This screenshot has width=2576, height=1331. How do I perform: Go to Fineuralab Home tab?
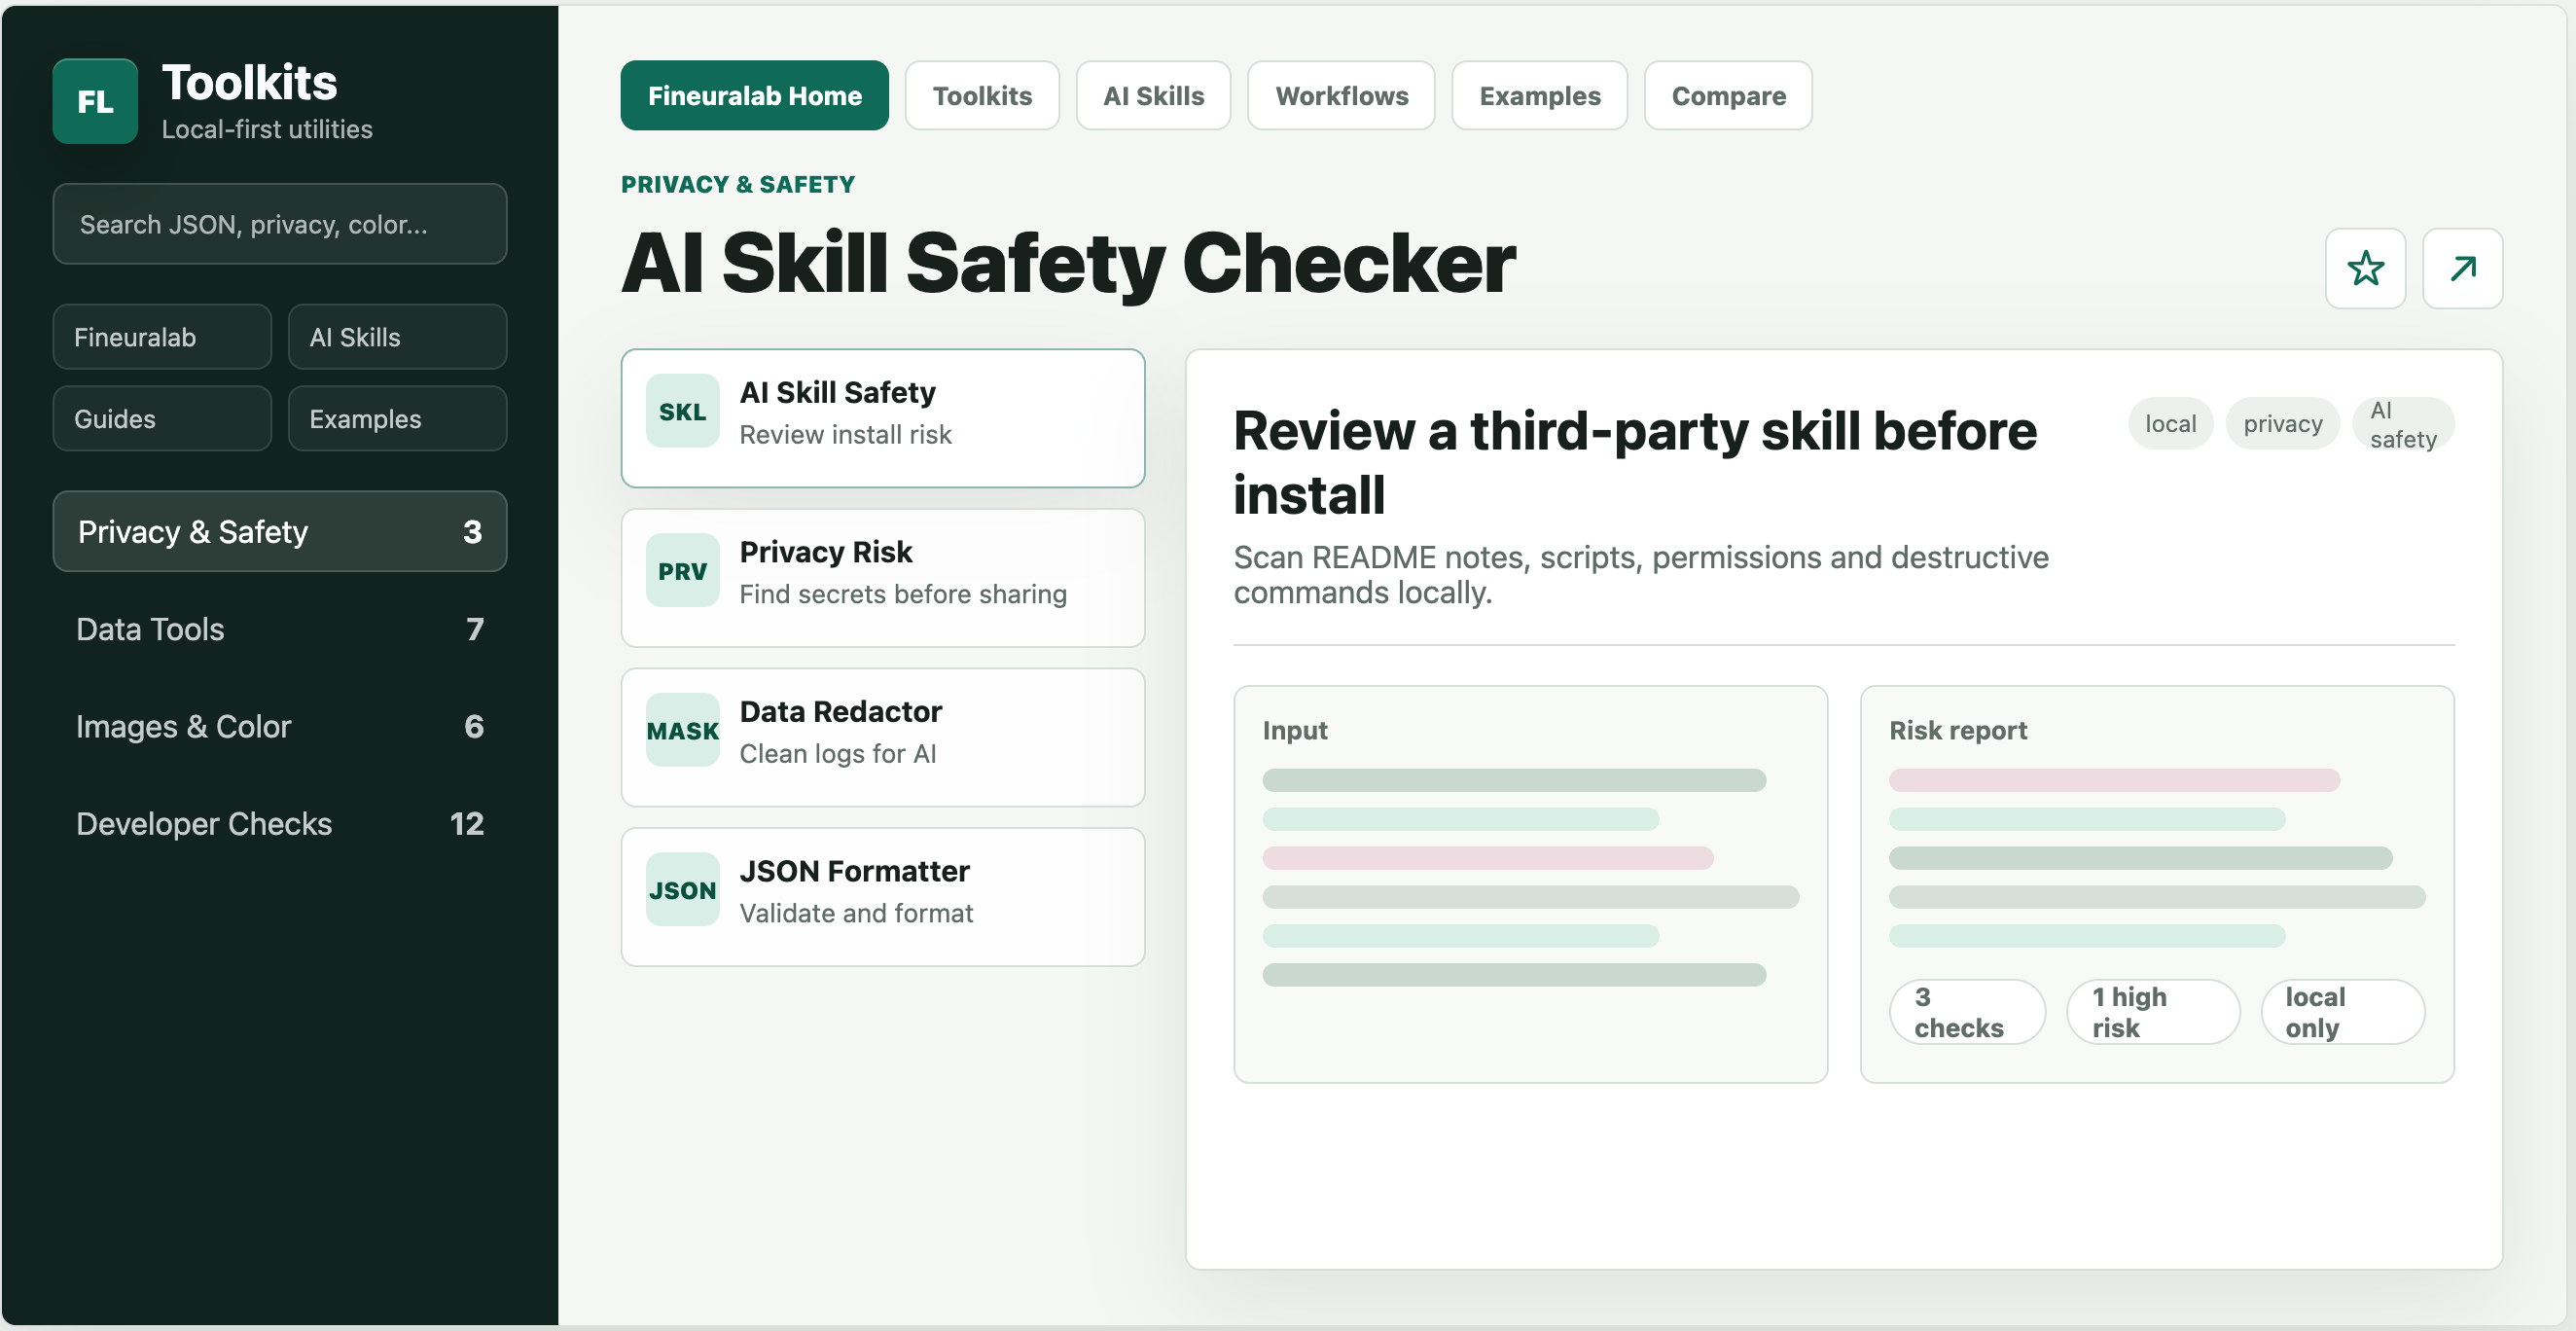[754, 96]
